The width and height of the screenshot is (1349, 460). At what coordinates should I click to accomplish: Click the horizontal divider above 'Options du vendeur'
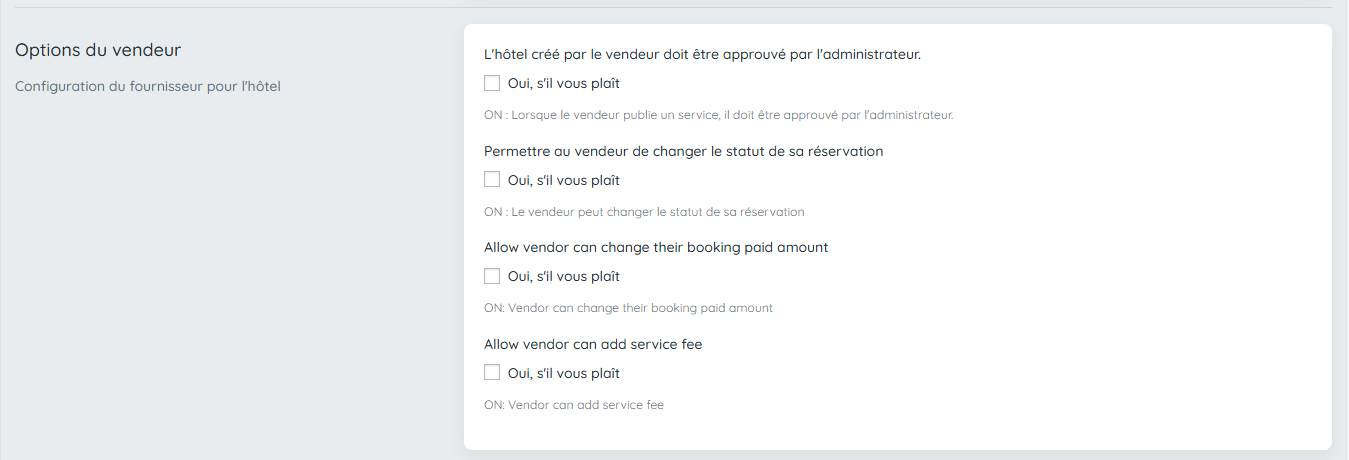point(674,8)
